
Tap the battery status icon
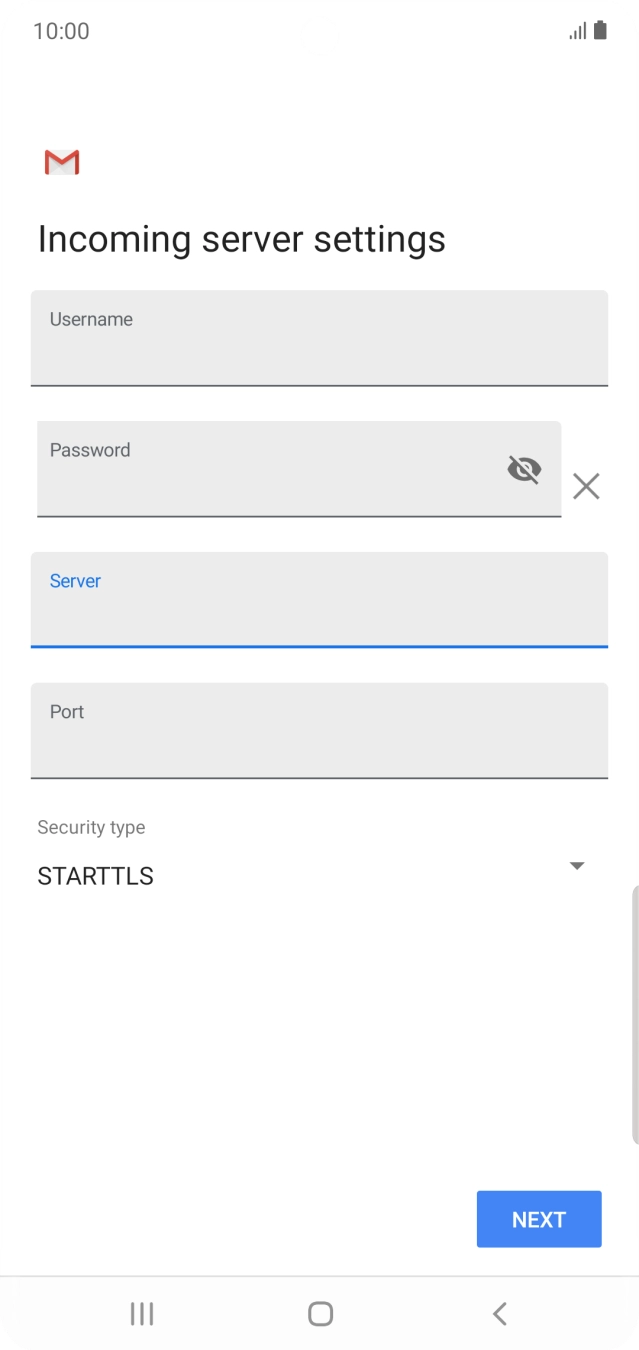(x=600, y=31)
